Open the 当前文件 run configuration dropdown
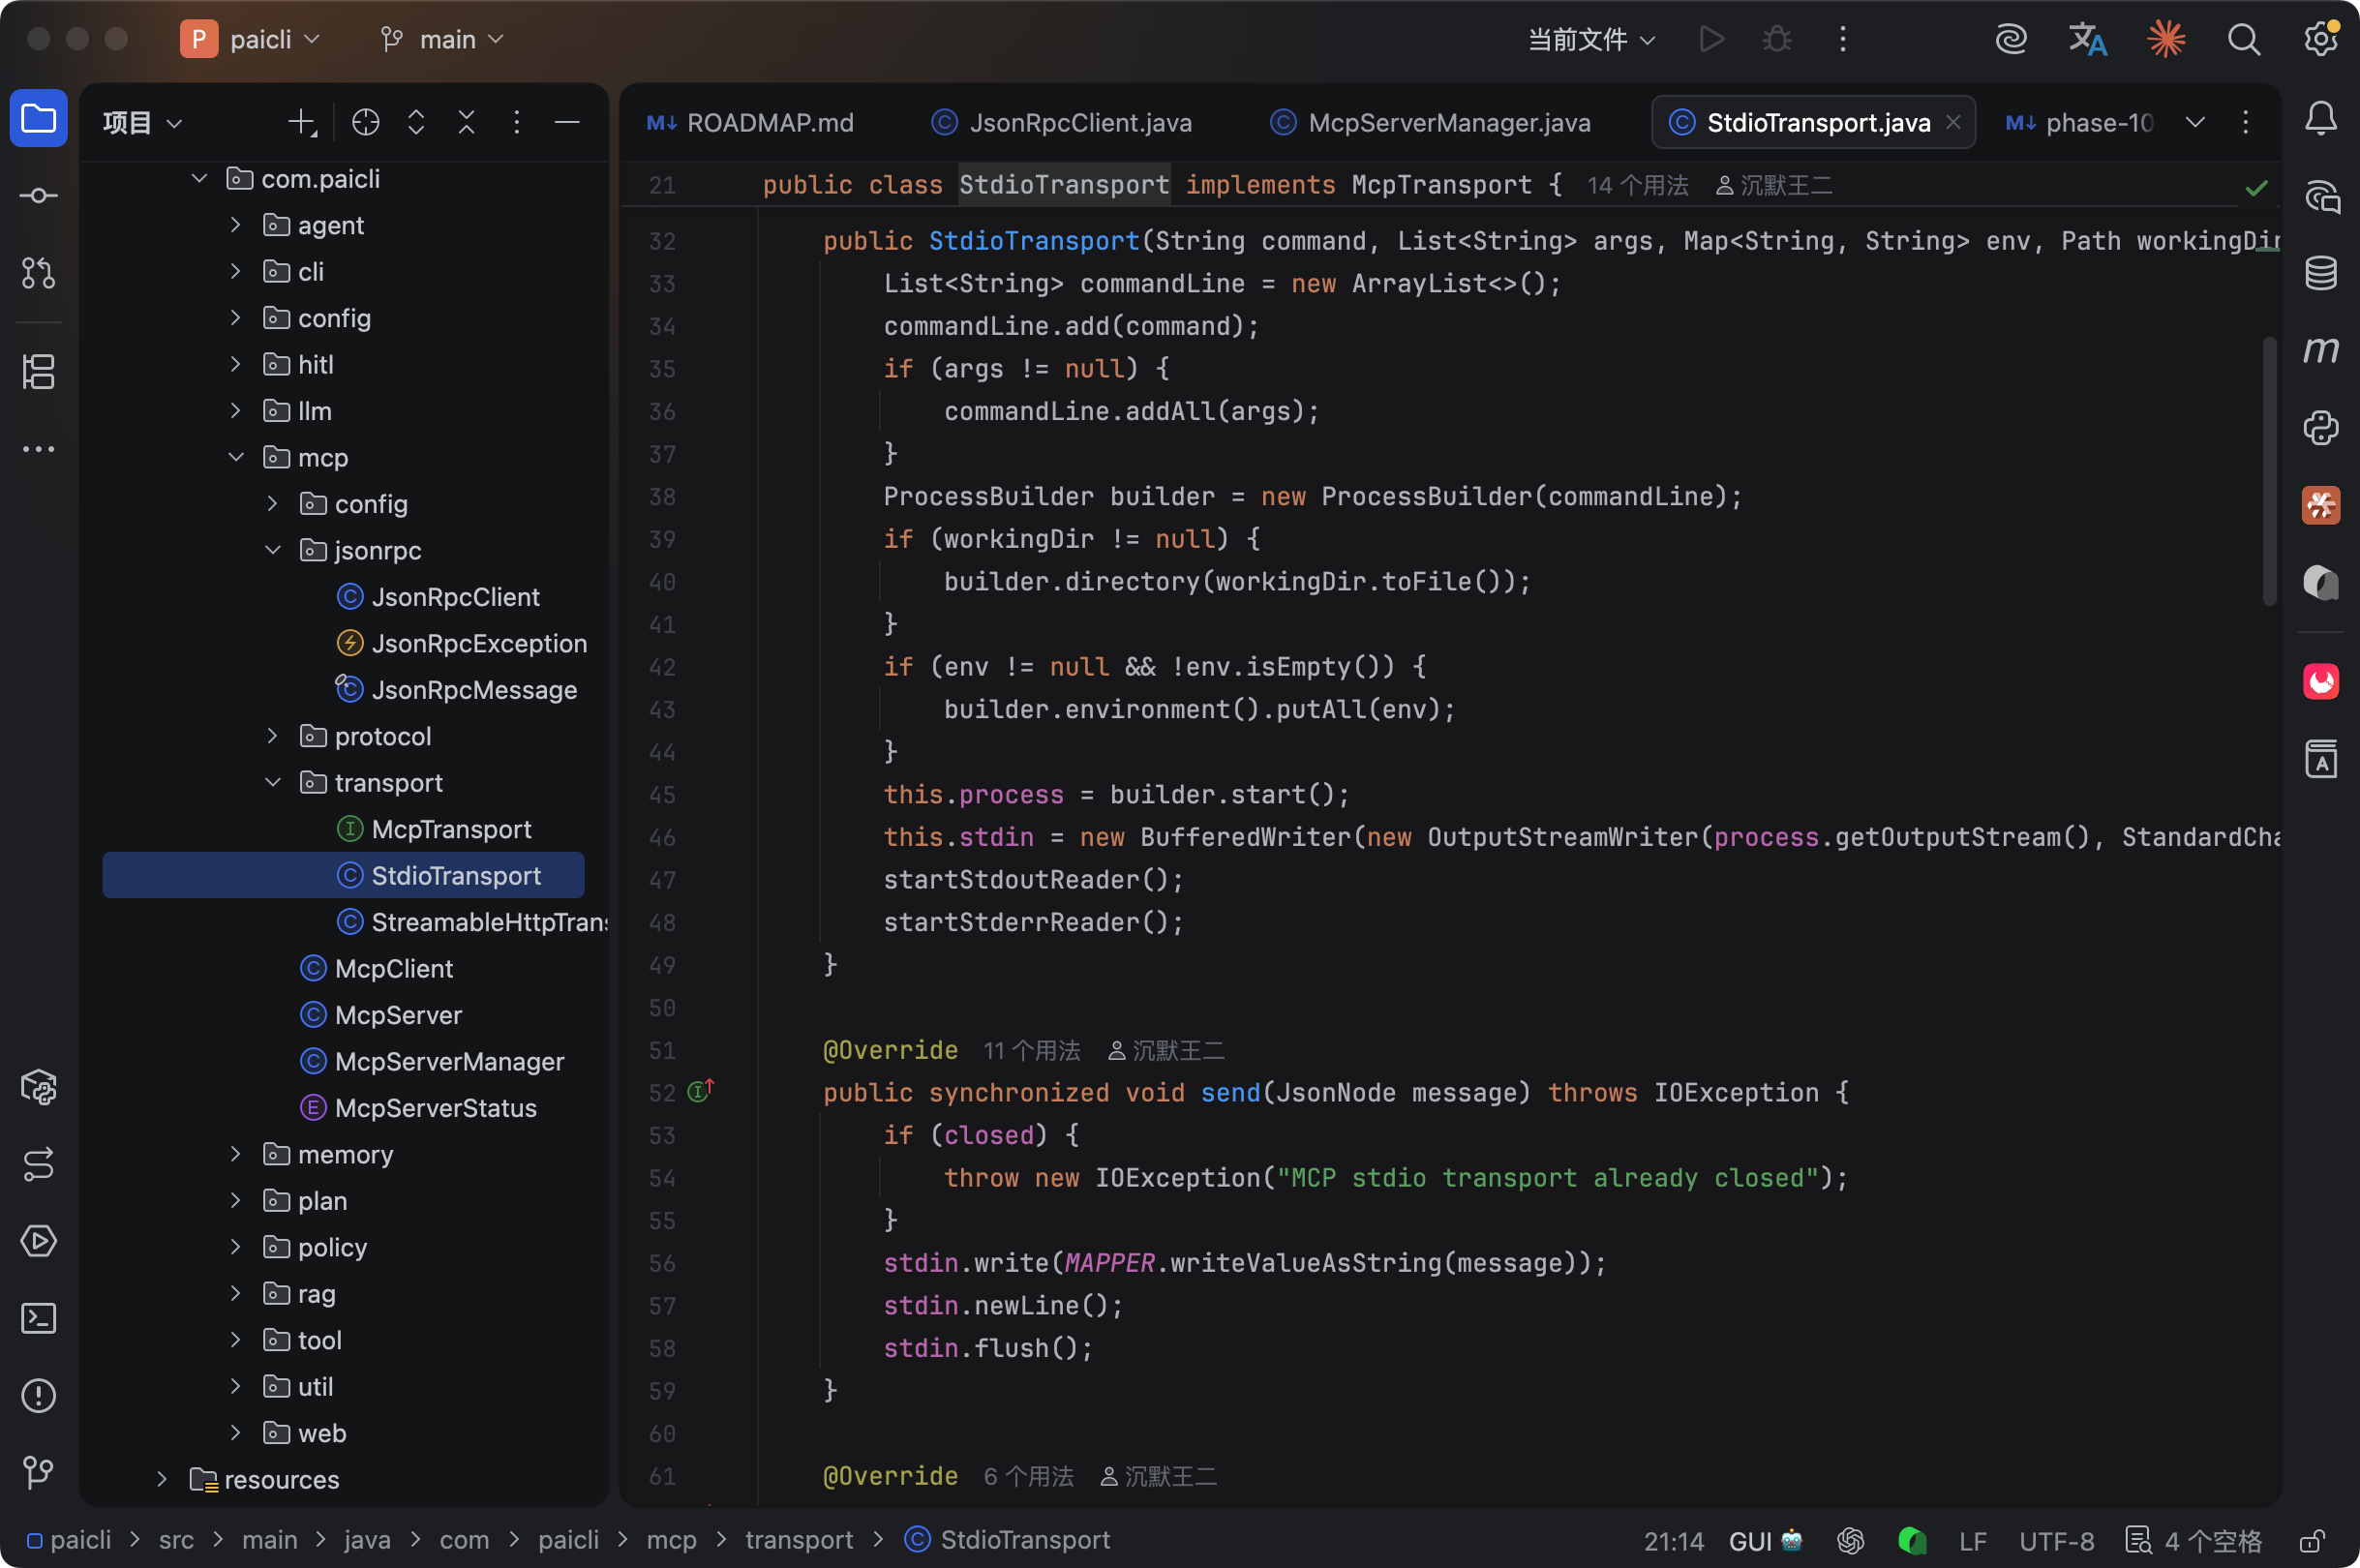The image size is (2360, 1568). point(1591,39)
